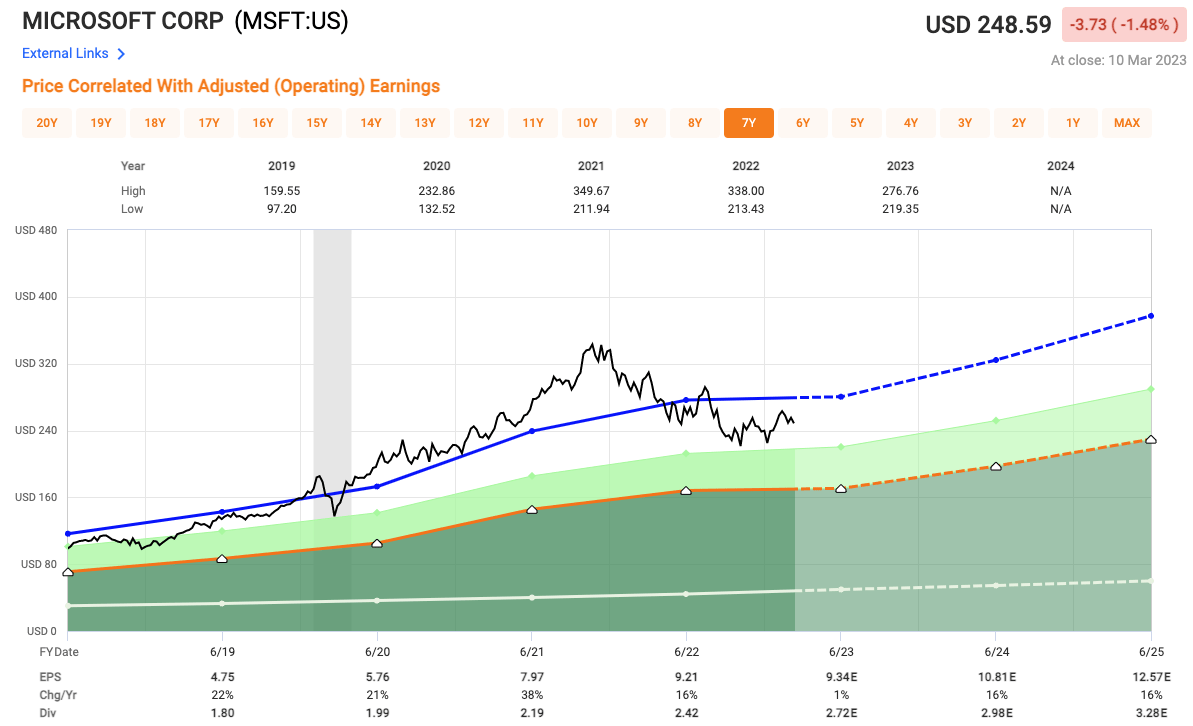Select the 10Y chart range
The image size is (1193, 726).
pos(587,122)
